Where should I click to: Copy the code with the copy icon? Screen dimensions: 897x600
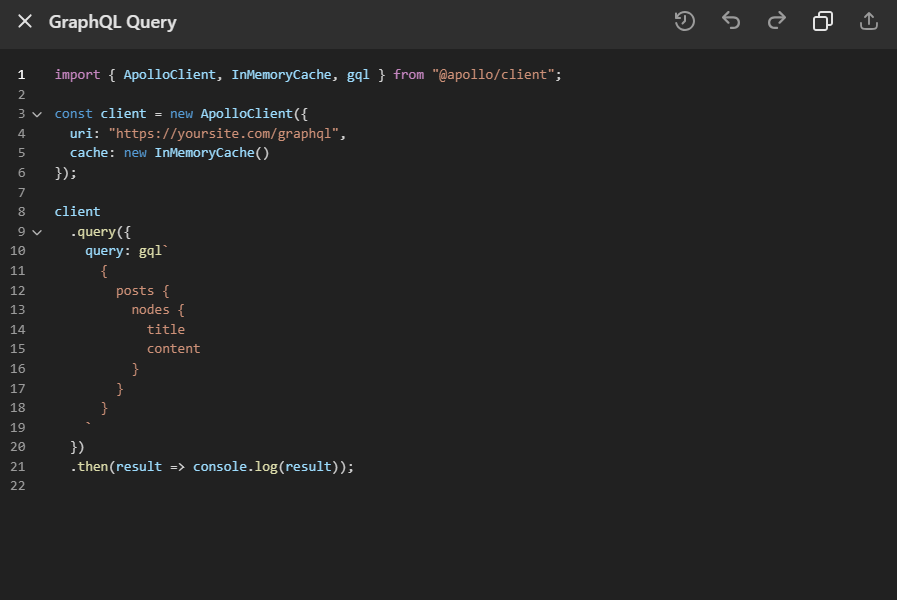click(x=823, y=21)
